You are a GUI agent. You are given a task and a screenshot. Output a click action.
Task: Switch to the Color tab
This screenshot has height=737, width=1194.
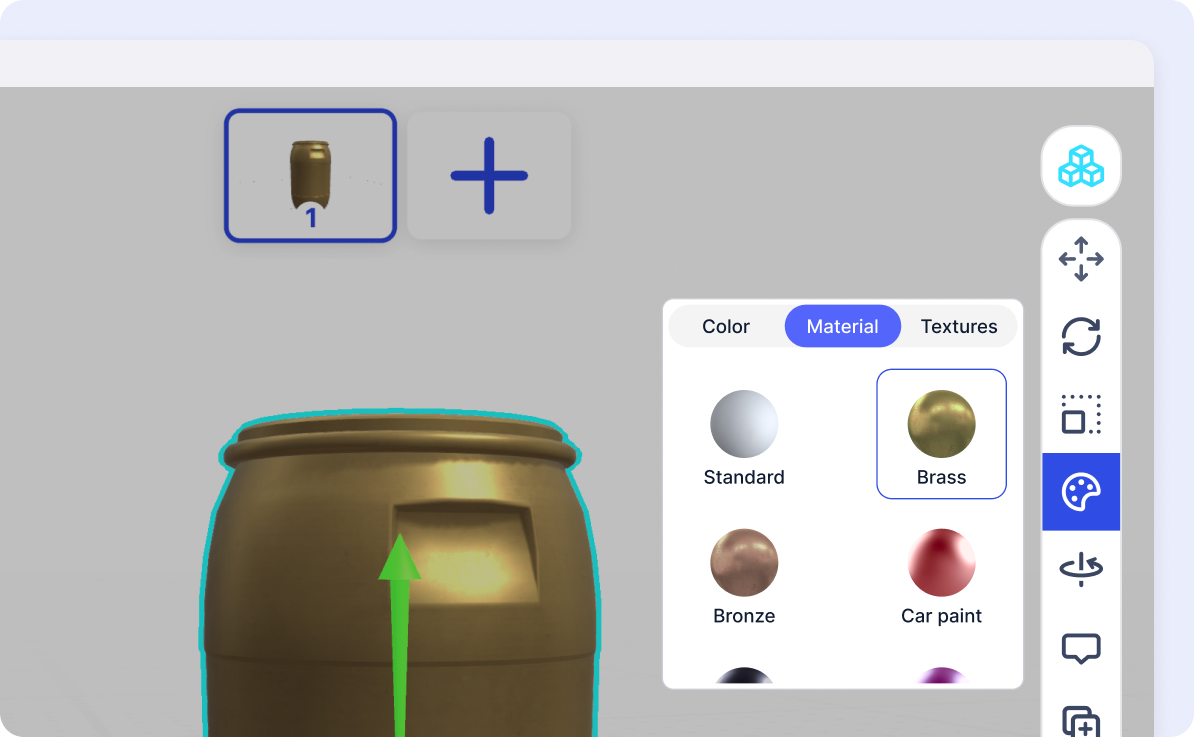pos(726,326)
